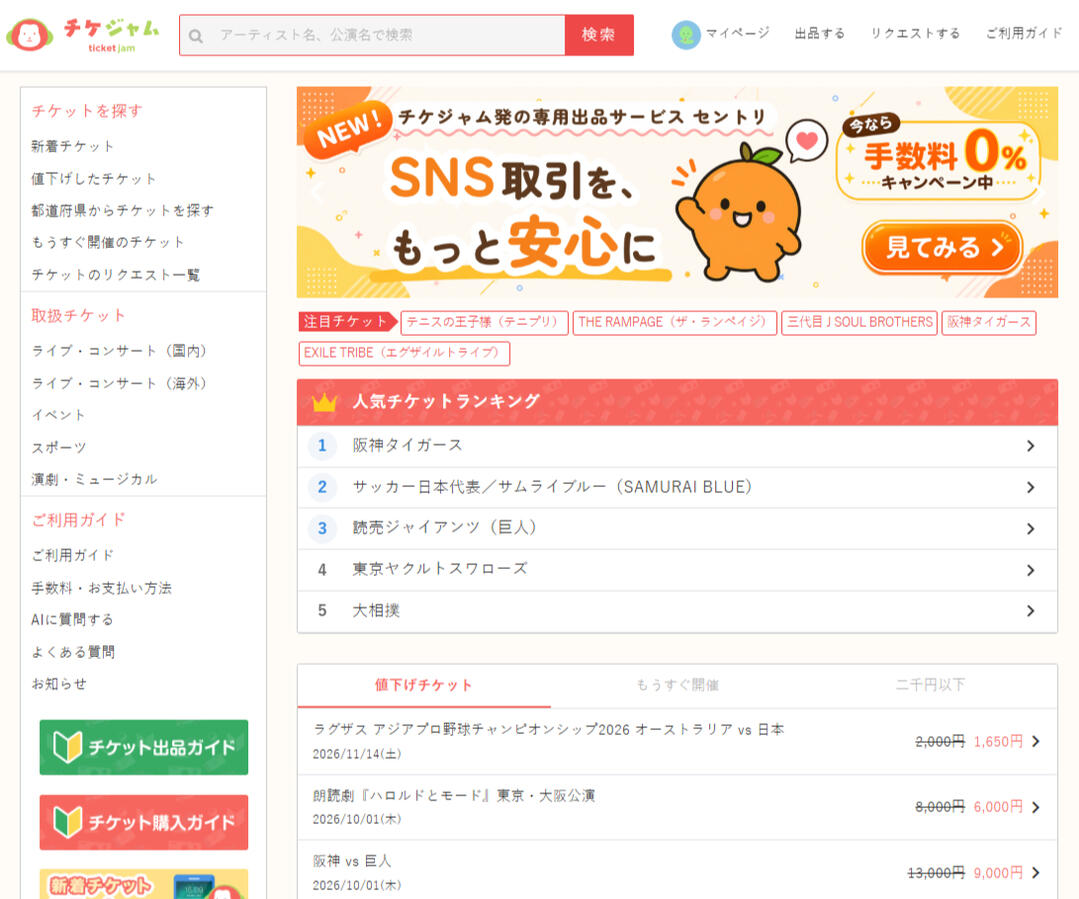The height and width of the screenshot is (899, 1079).
Task: Open サッカー日本代表 row chevron
Action: (x=1030, y=487)
